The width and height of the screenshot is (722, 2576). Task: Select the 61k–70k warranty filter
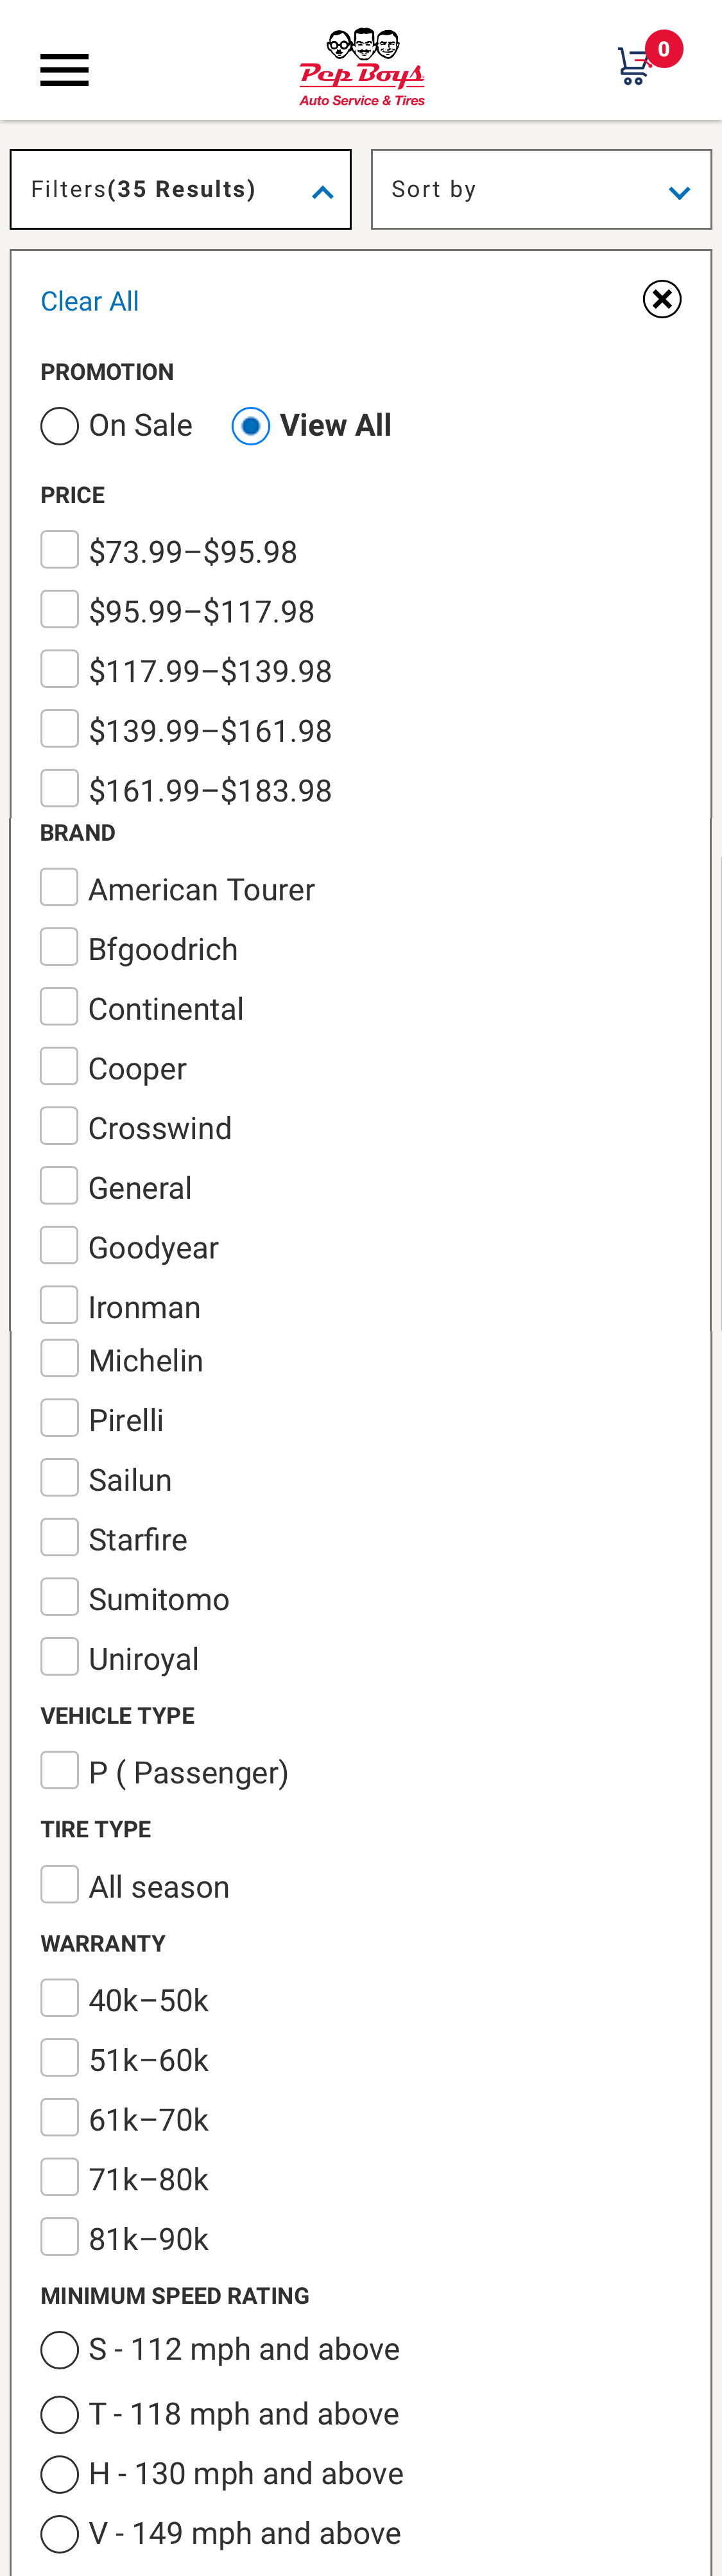point(60,2118)
